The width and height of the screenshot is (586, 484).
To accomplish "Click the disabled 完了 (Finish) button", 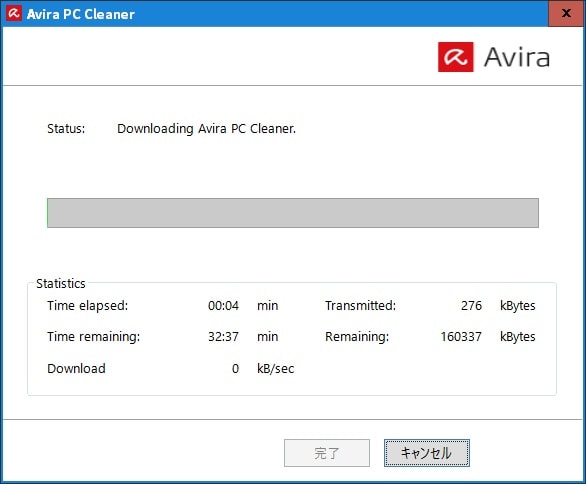I will point(327,453).
